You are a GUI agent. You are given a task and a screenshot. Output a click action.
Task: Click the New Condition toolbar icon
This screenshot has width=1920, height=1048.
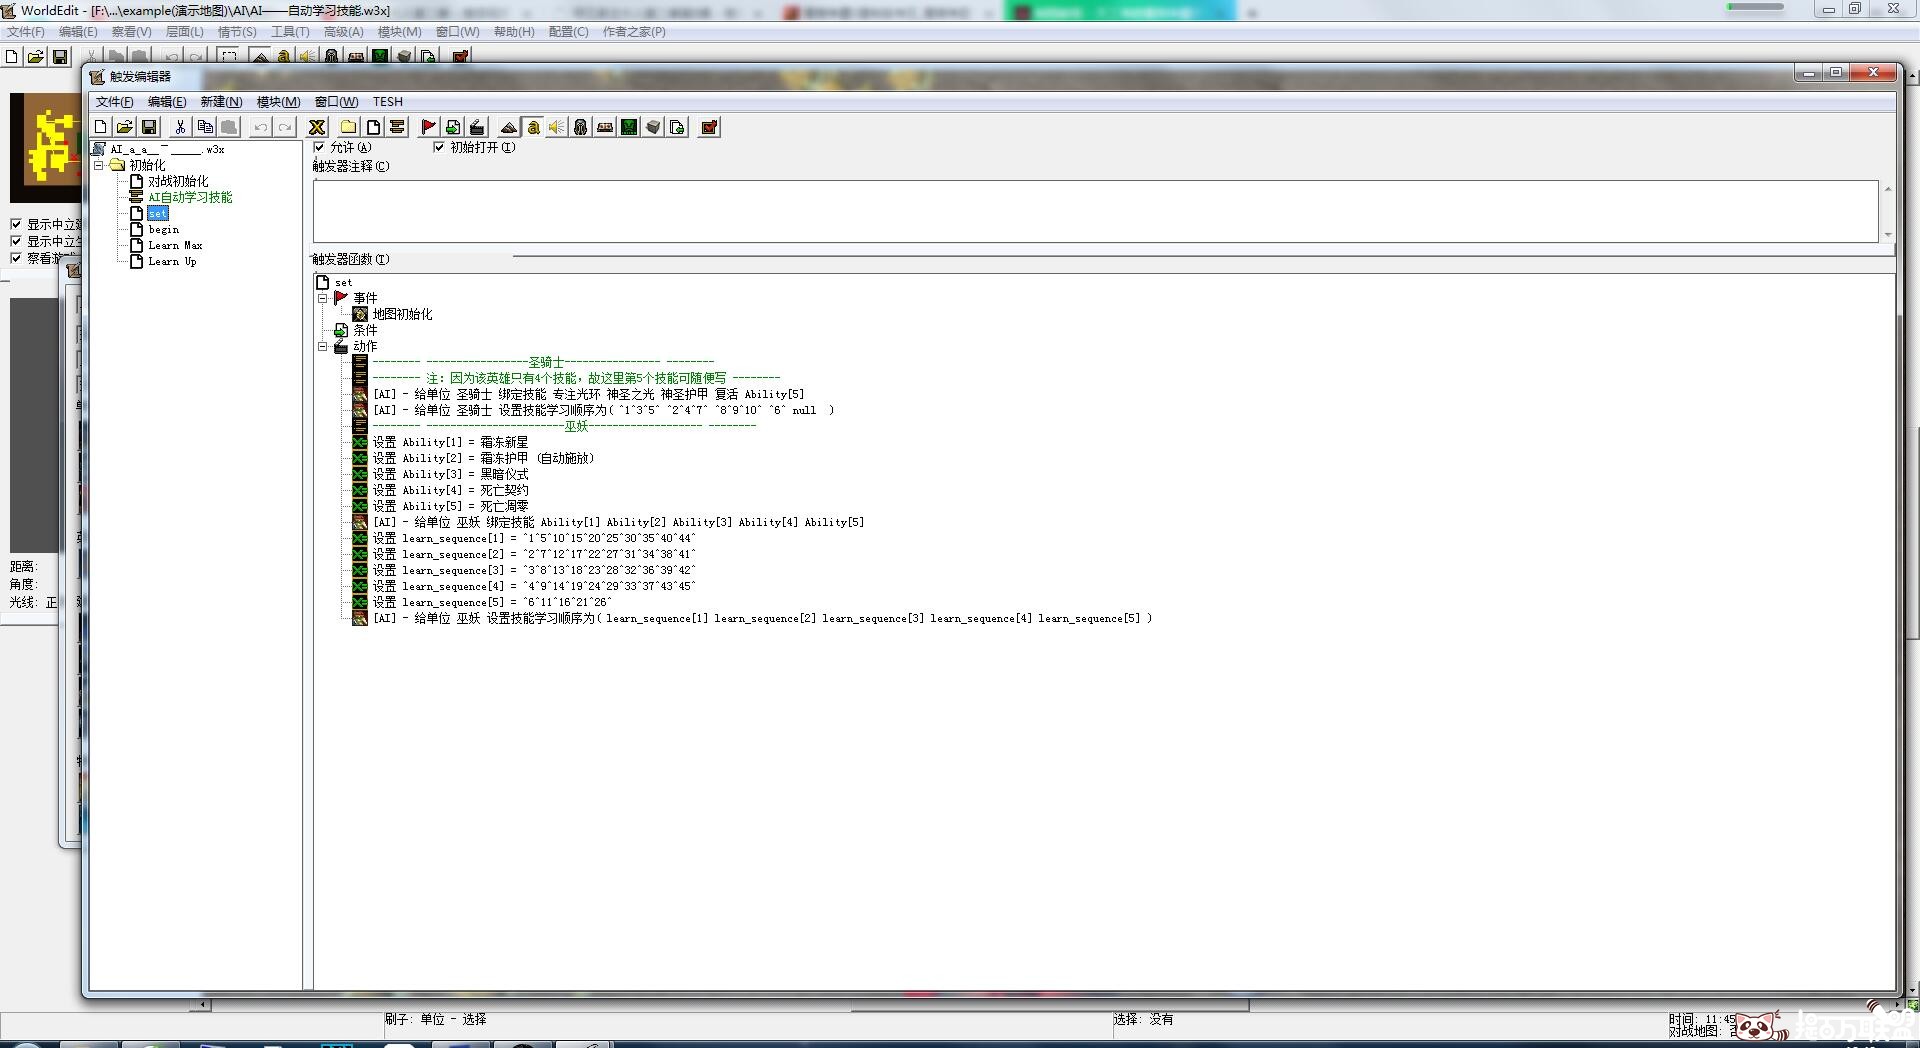point(453,127)
